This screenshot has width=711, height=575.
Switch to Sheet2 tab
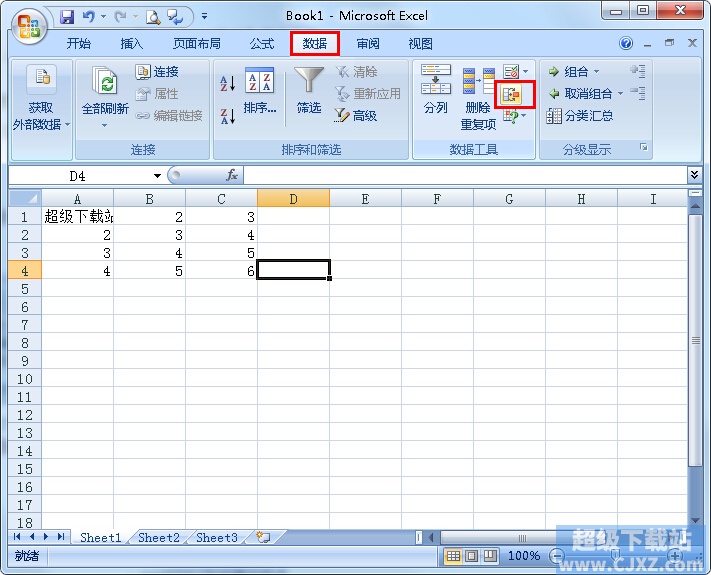coord(159,537)
